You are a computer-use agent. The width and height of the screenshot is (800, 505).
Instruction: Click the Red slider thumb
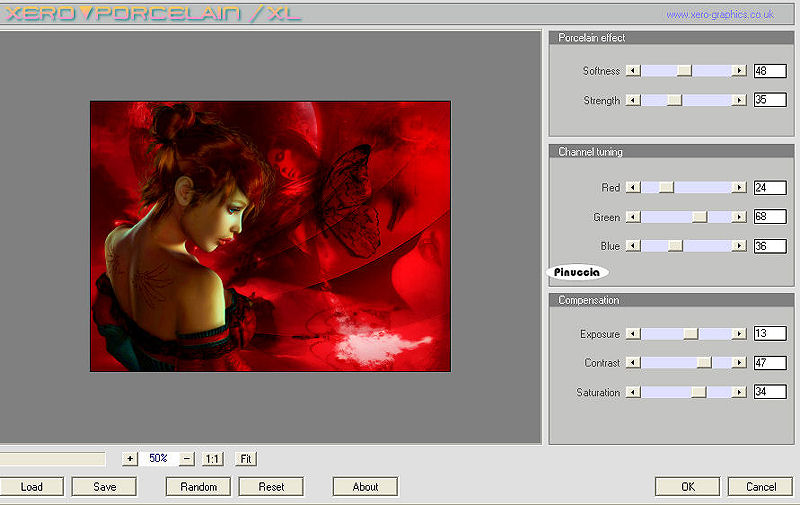666,187
